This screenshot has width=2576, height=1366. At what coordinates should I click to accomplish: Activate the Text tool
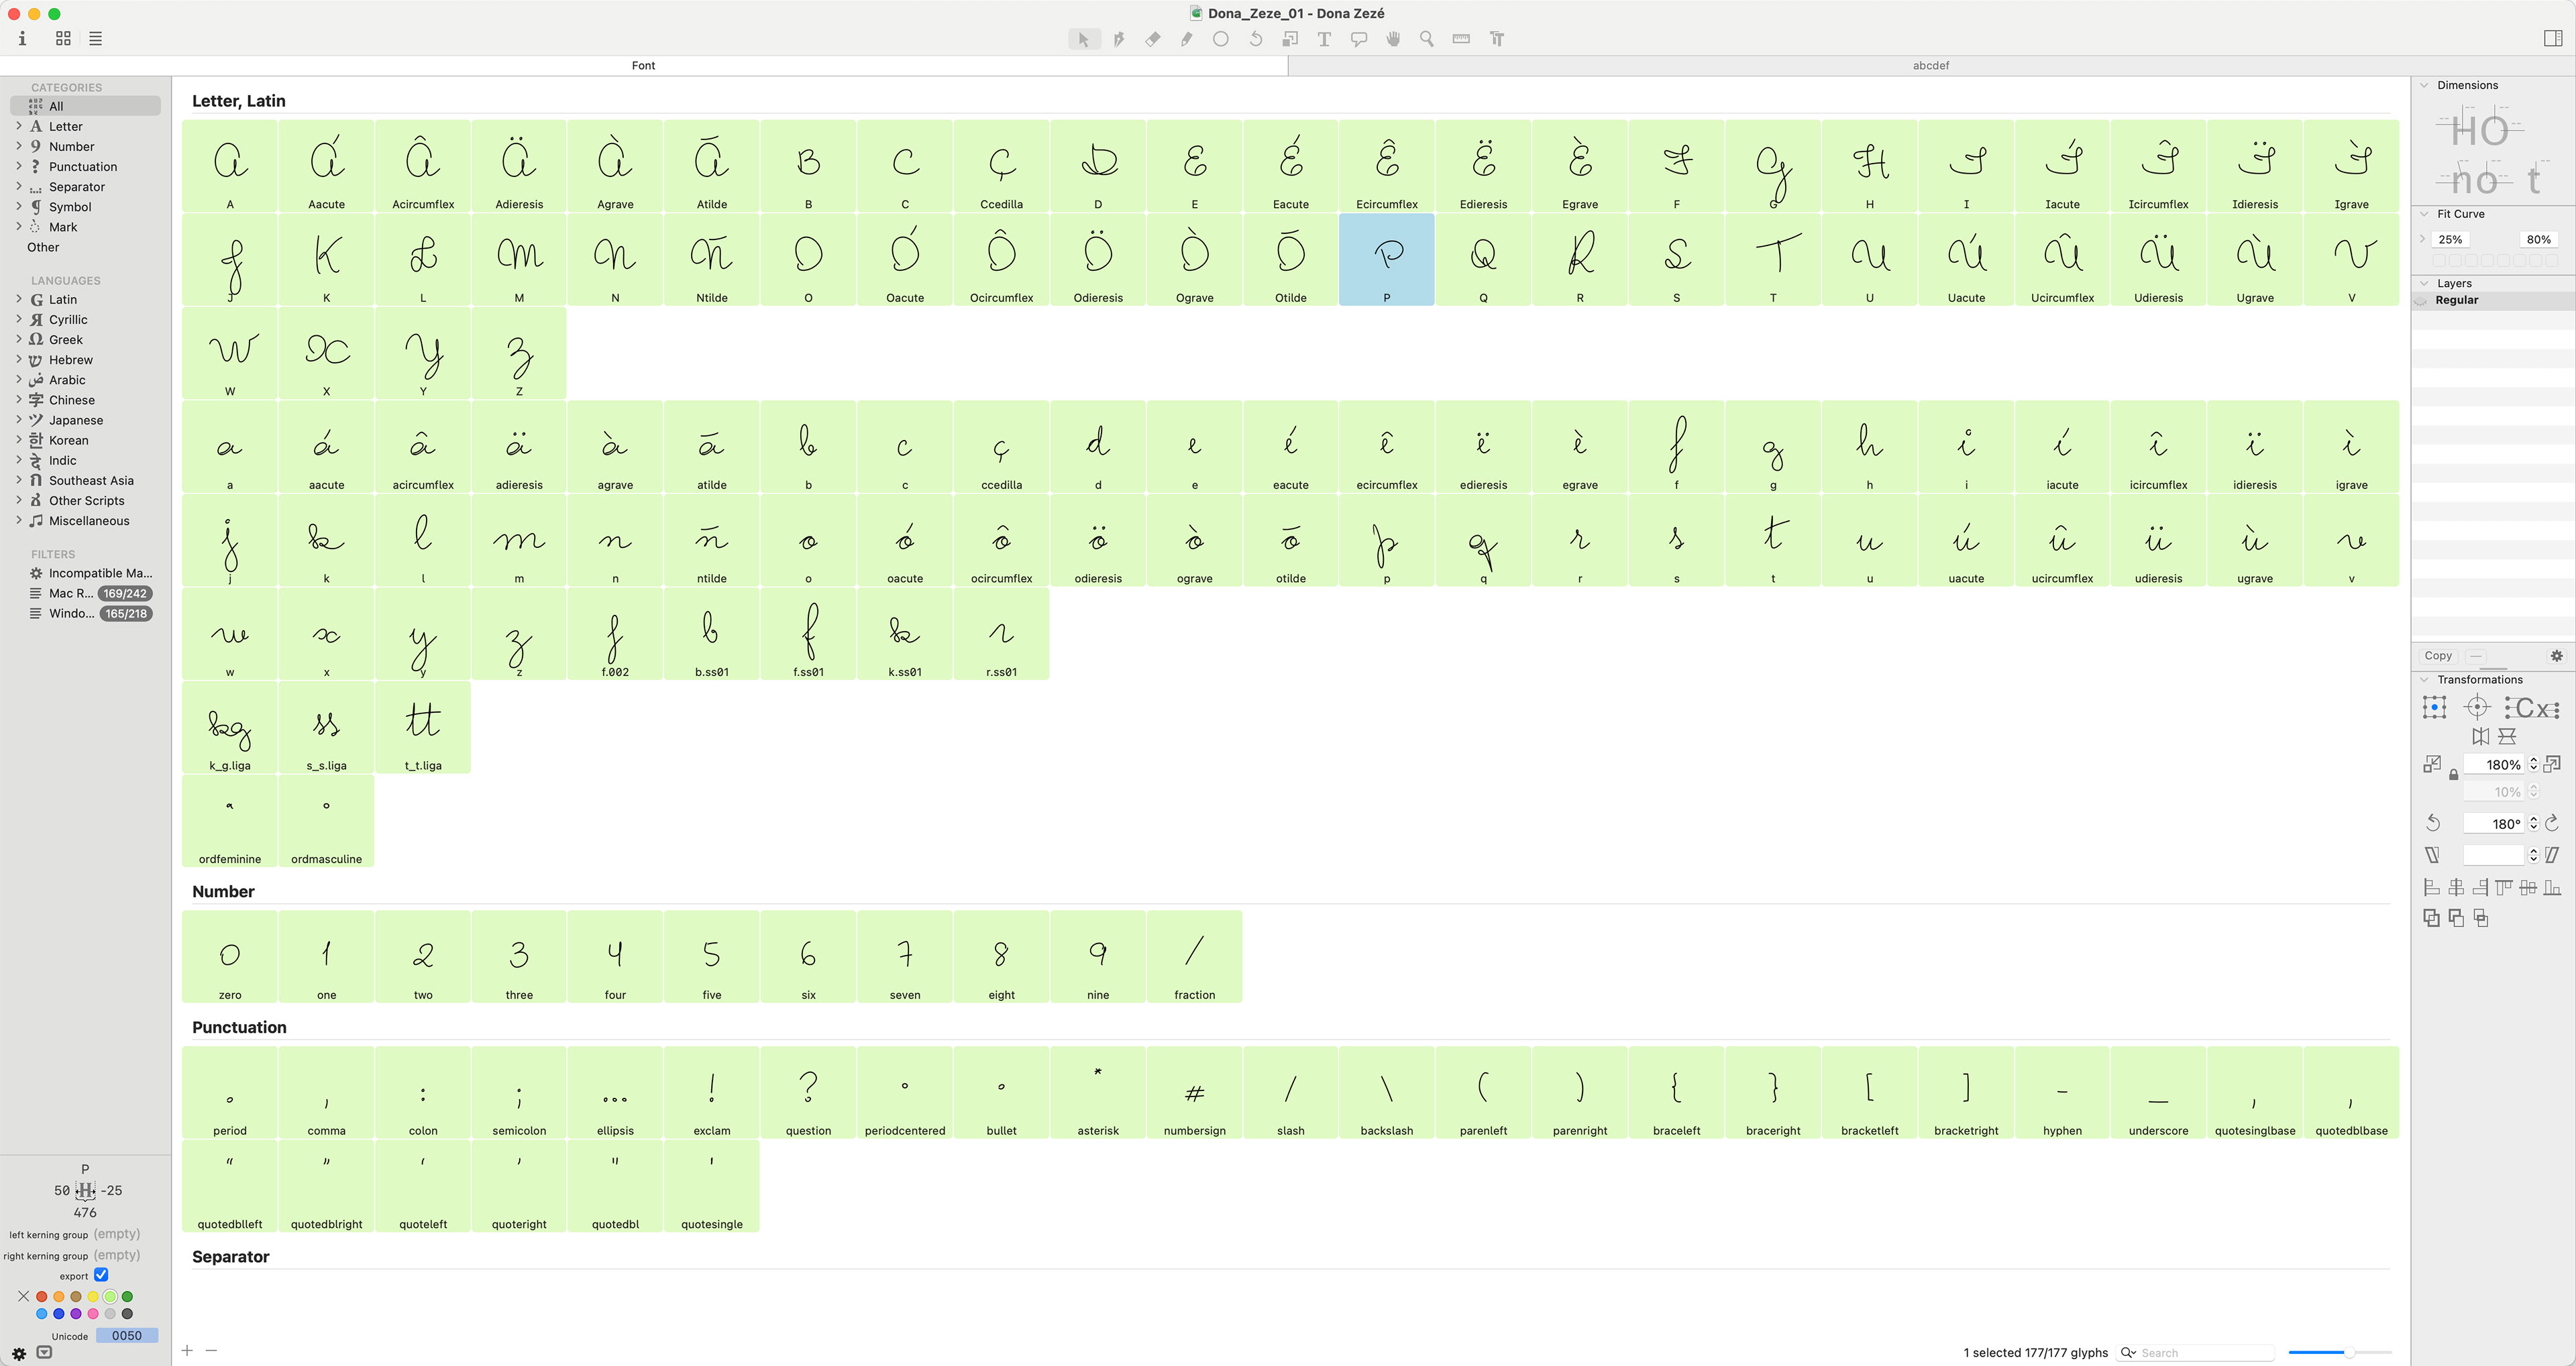click(1324, 39)
